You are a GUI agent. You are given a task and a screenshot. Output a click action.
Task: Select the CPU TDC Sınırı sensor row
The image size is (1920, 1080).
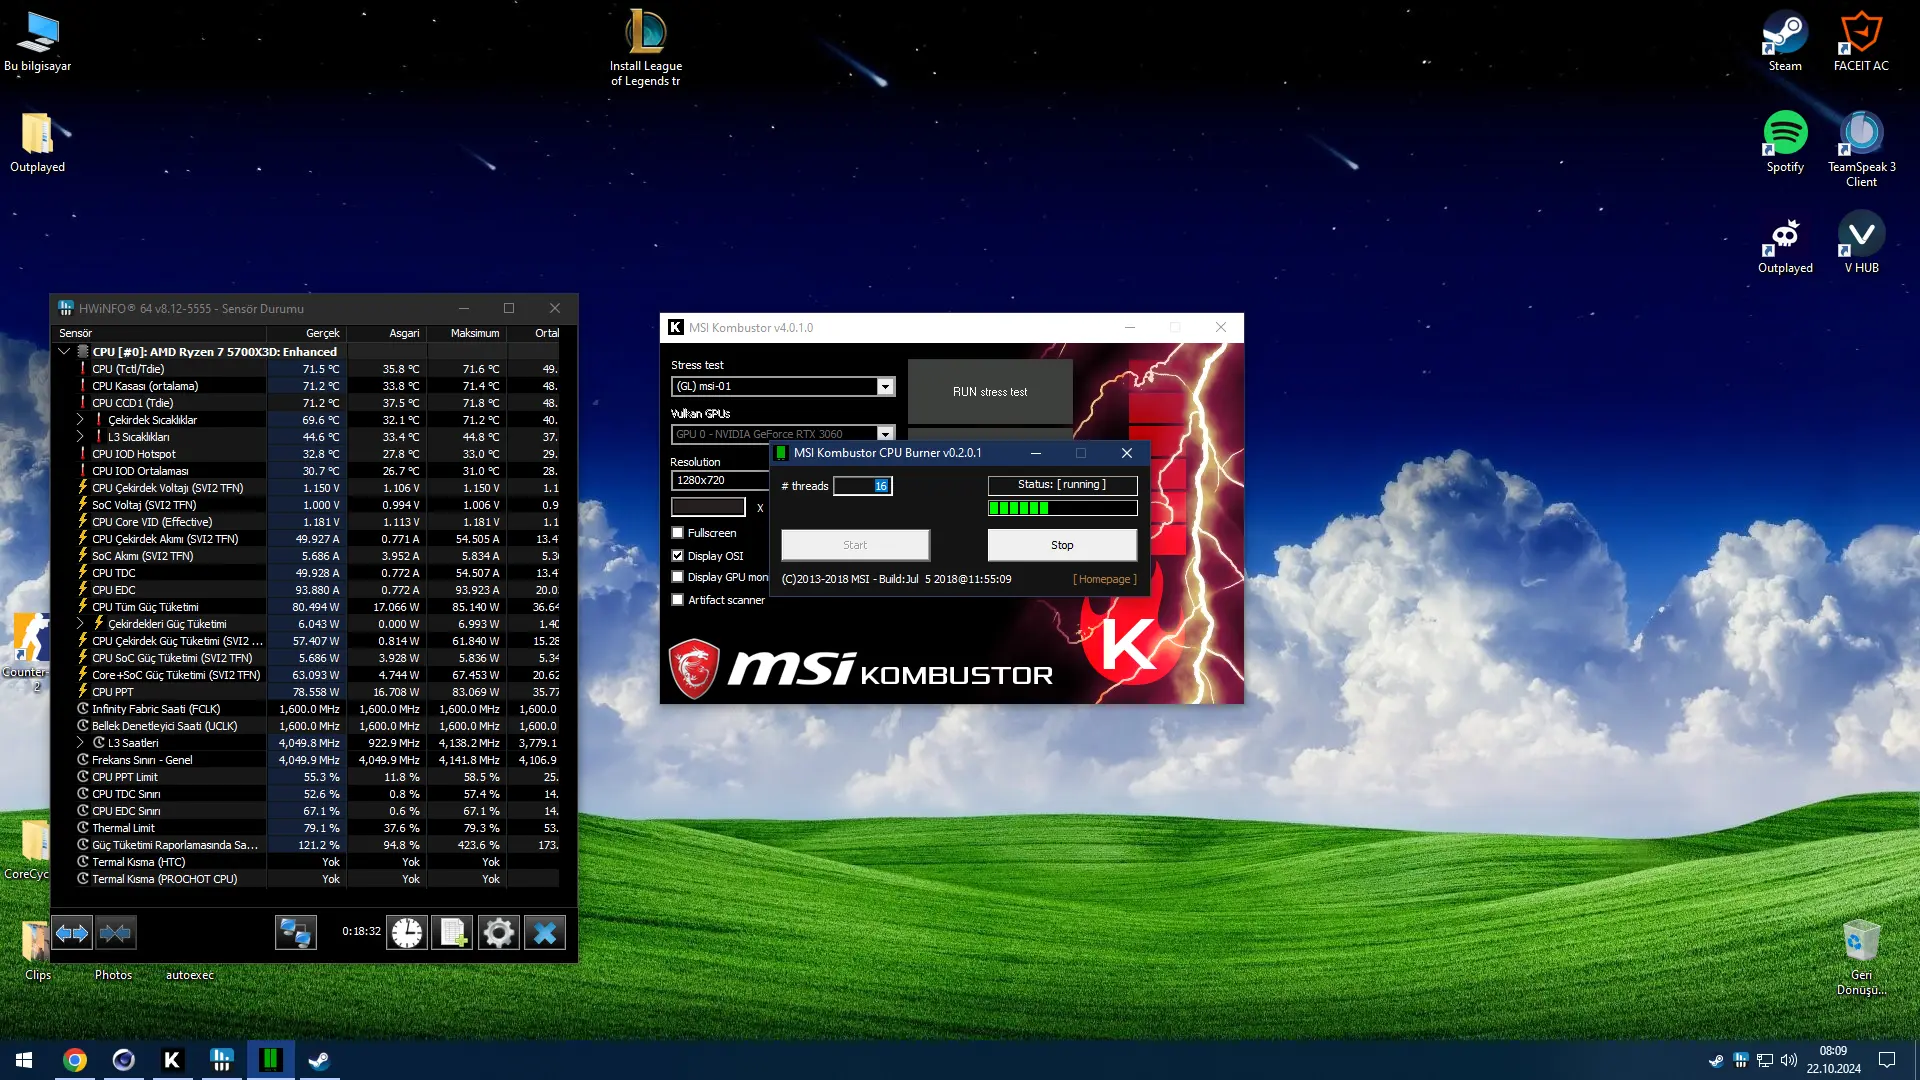tap(305, 794)
